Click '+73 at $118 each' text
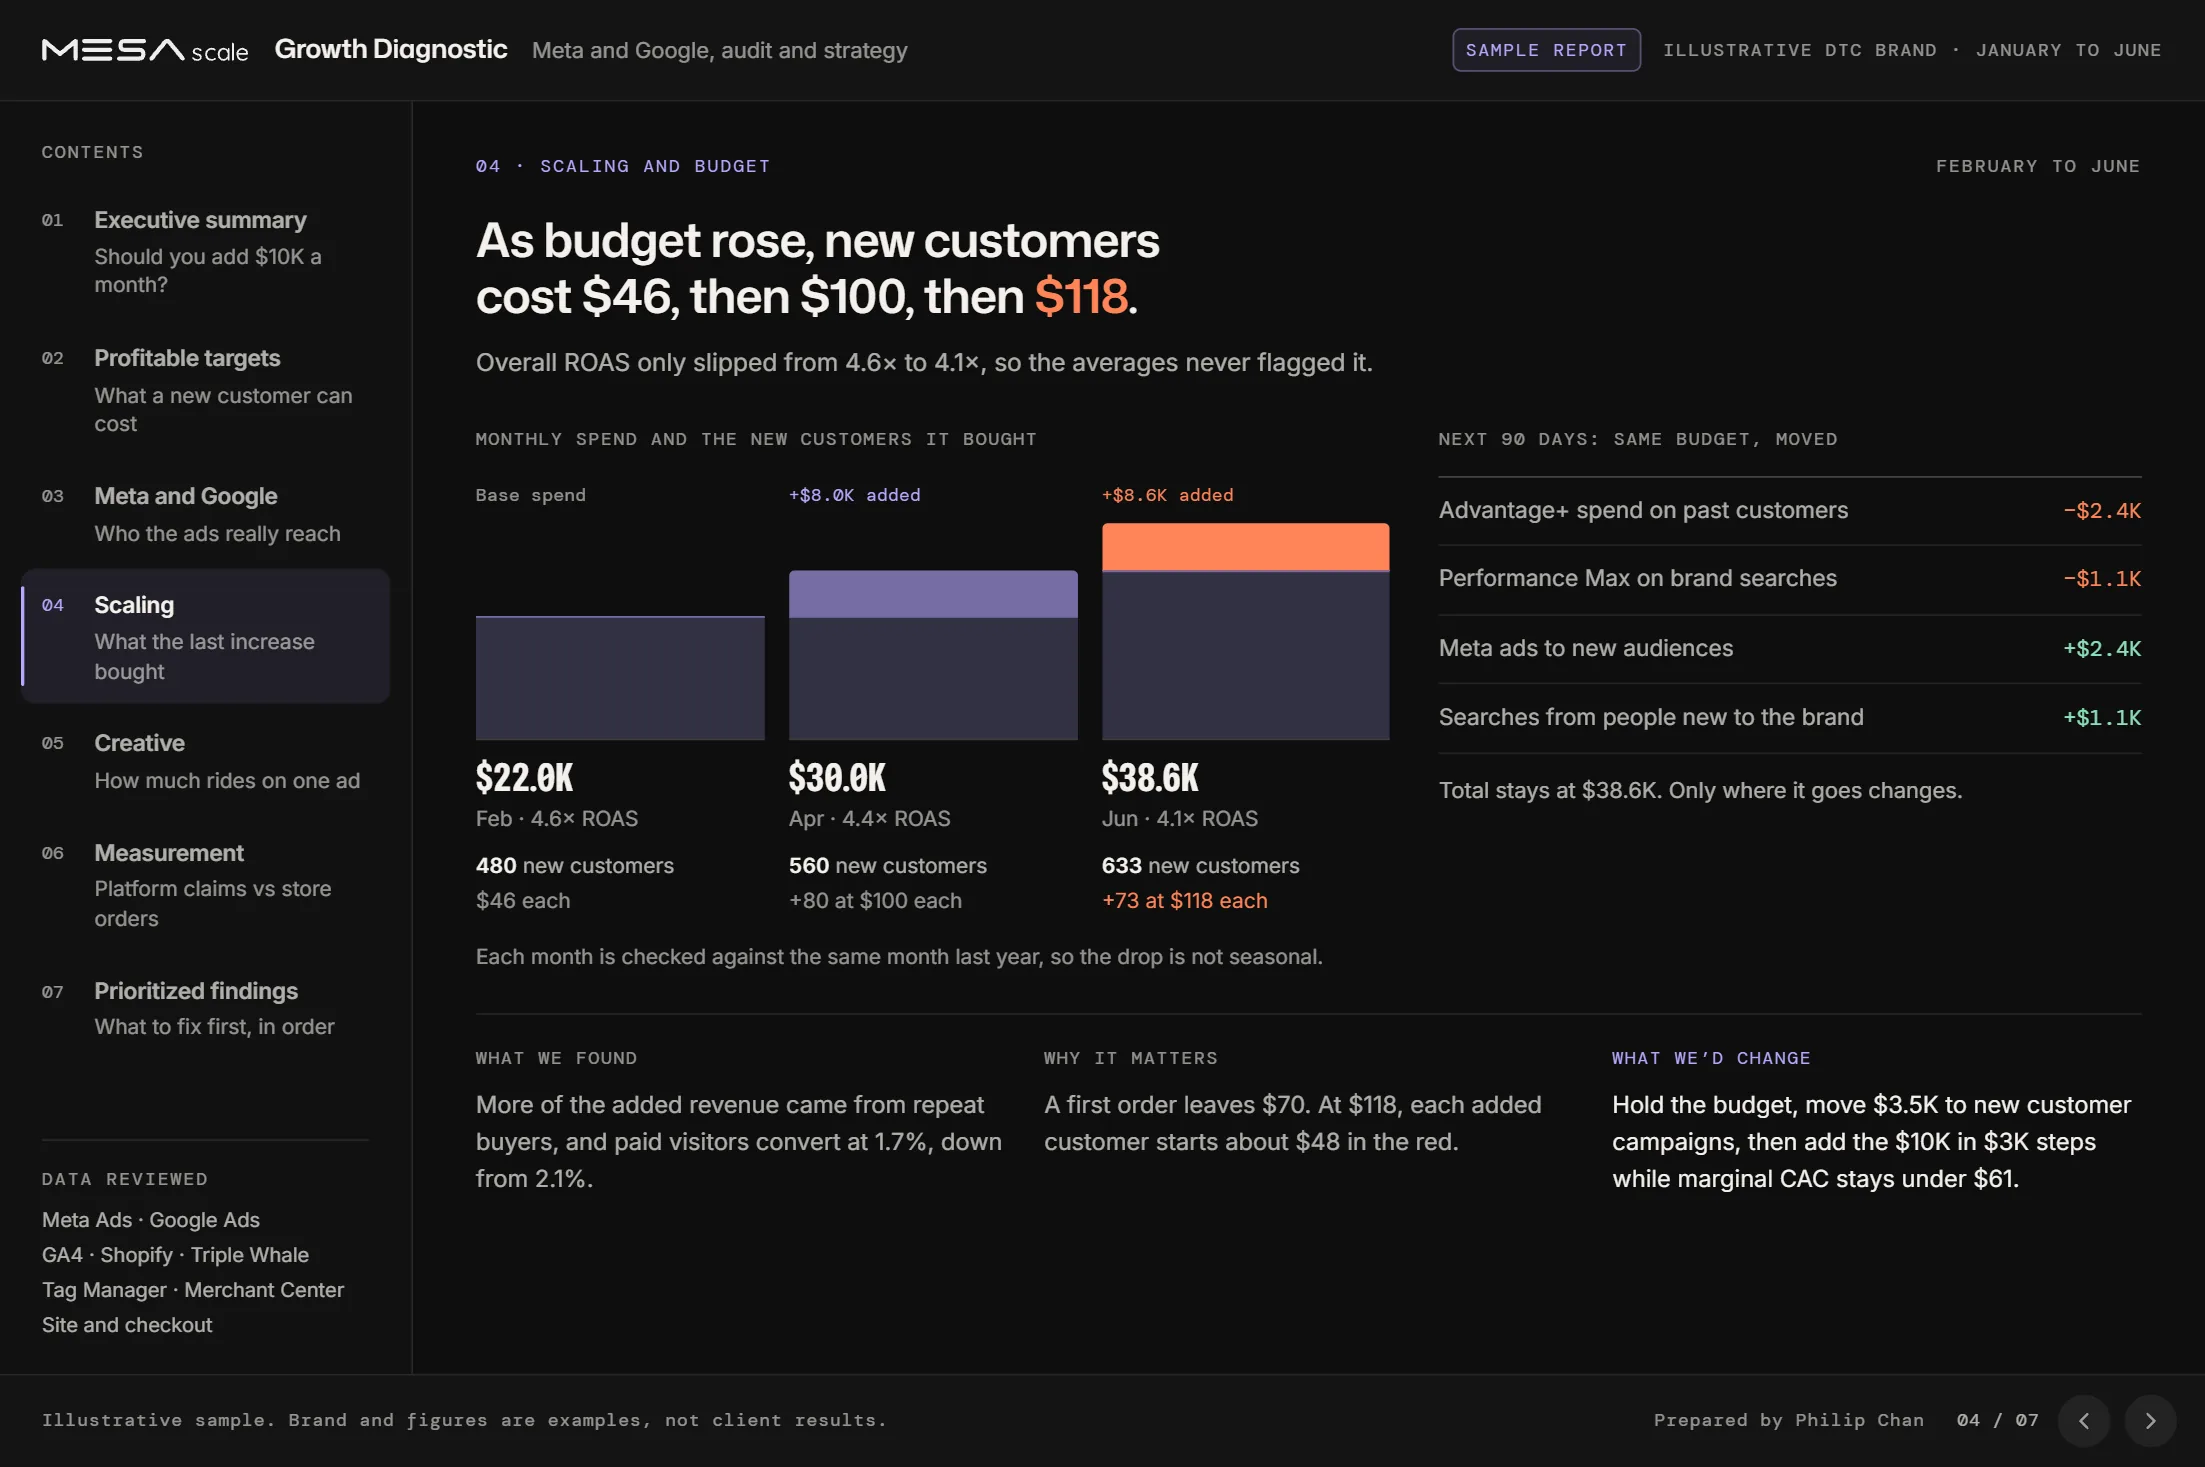 pyautogui.click(x=1185, y=901)
